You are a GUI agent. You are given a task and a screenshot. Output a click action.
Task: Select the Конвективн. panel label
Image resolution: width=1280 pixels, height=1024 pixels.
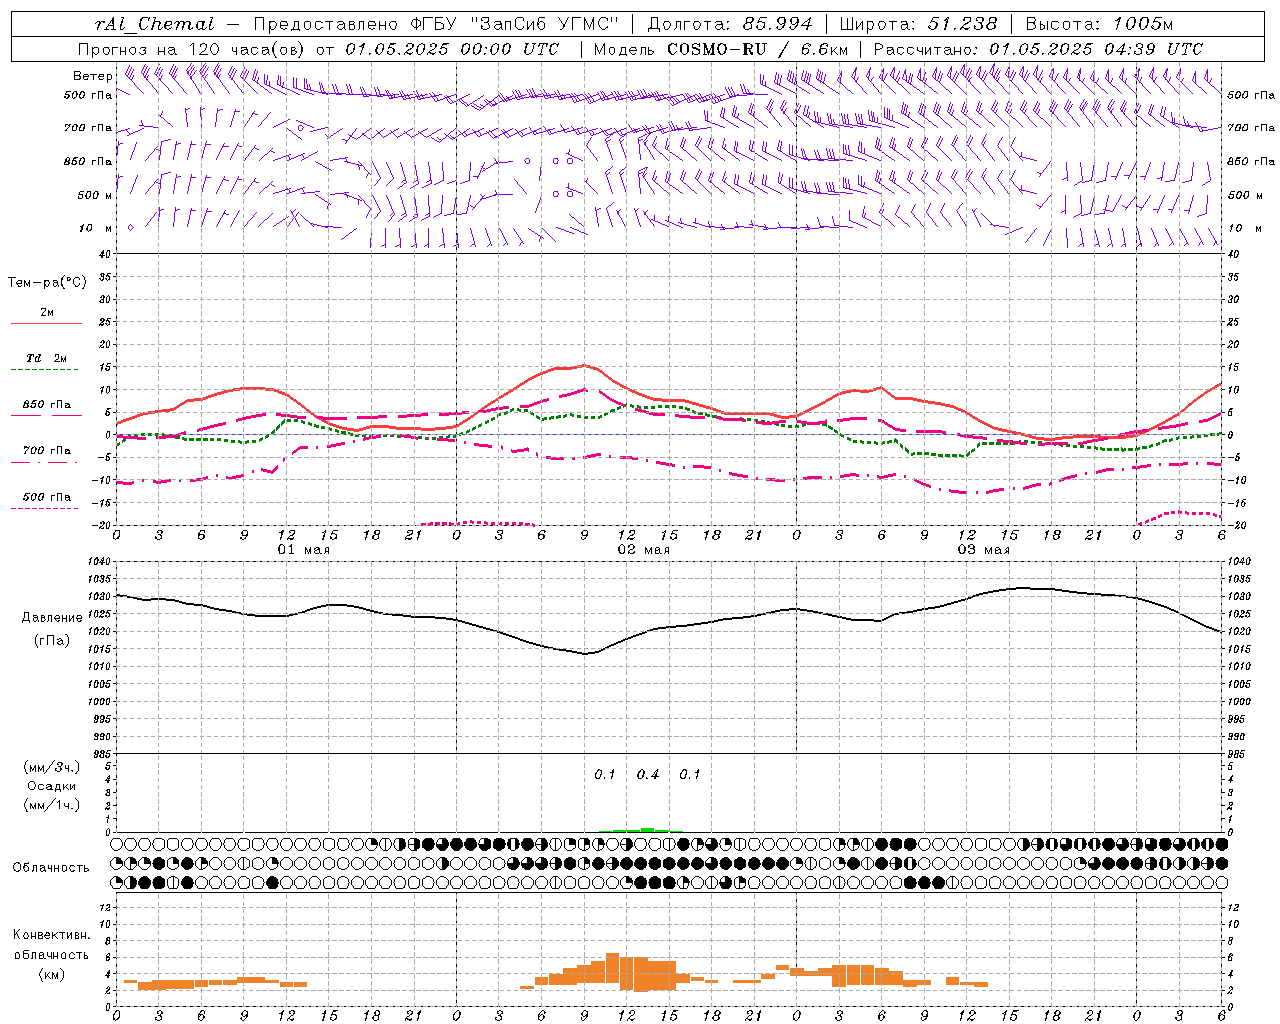click(x=51, y=934)
